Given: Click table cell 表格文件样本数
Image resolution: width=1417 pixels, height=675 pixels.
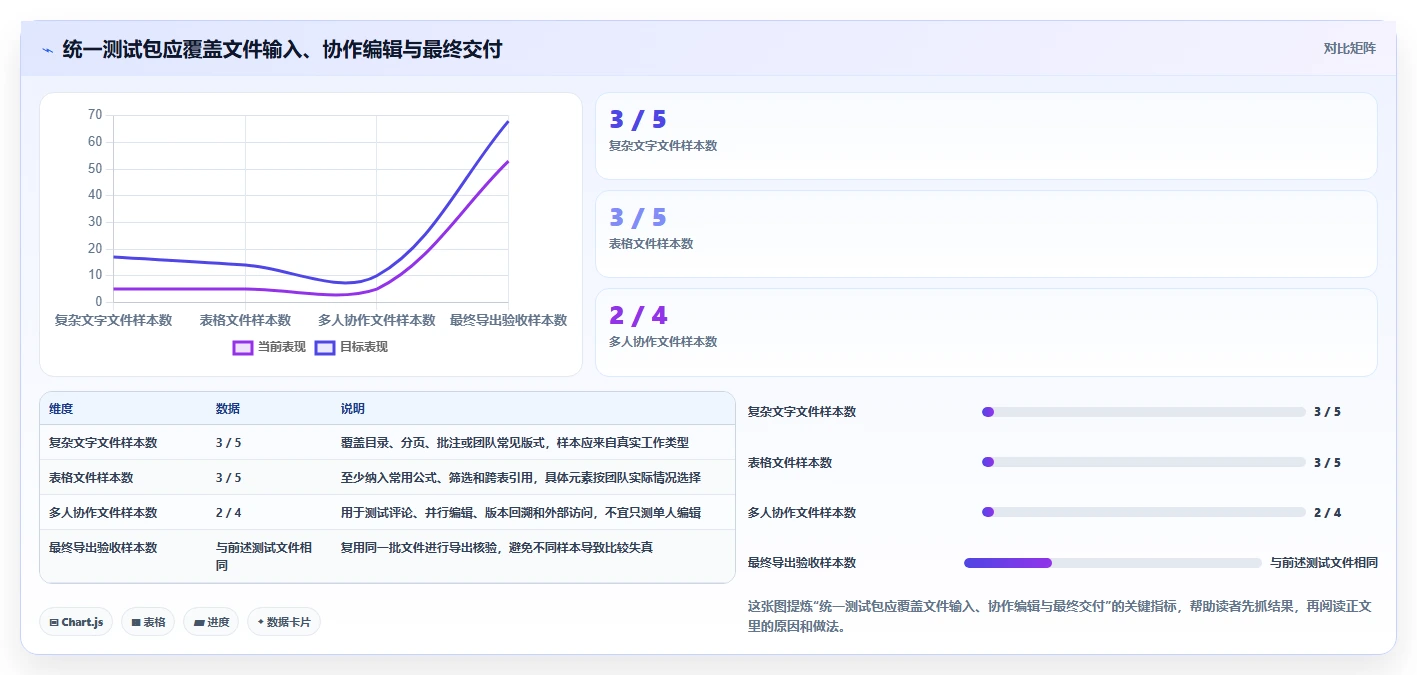Looking at the screenshot, I should coord(91,478).
